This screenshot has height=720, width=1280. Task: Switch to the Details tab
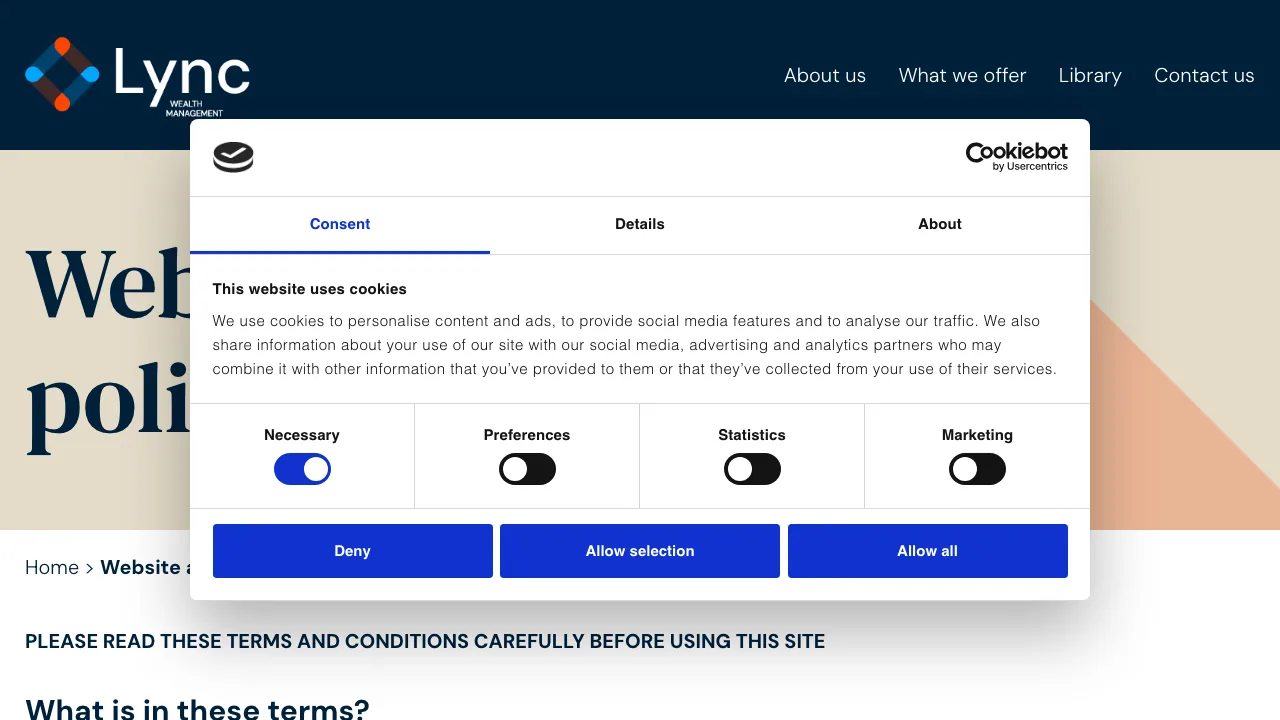[640, 224]
